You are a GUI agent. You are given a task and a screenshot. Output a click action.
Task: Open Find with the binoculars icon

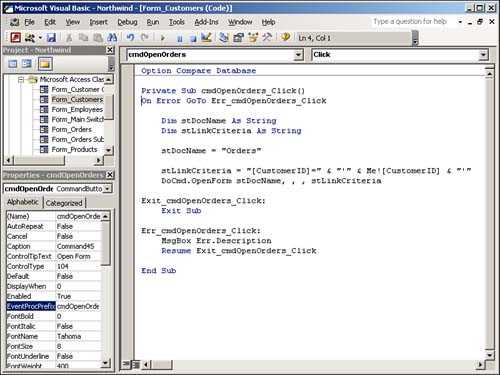[112, 38]
